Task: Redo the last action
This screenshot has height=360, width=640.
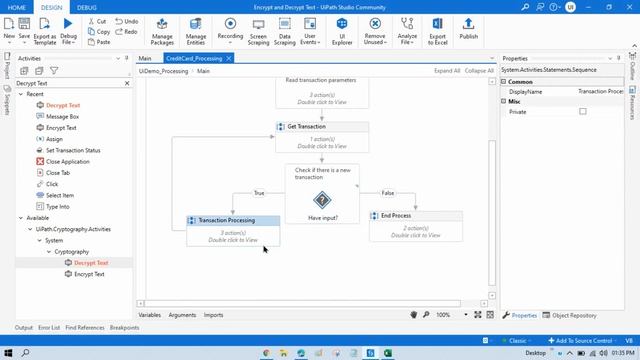Action: 126,31
